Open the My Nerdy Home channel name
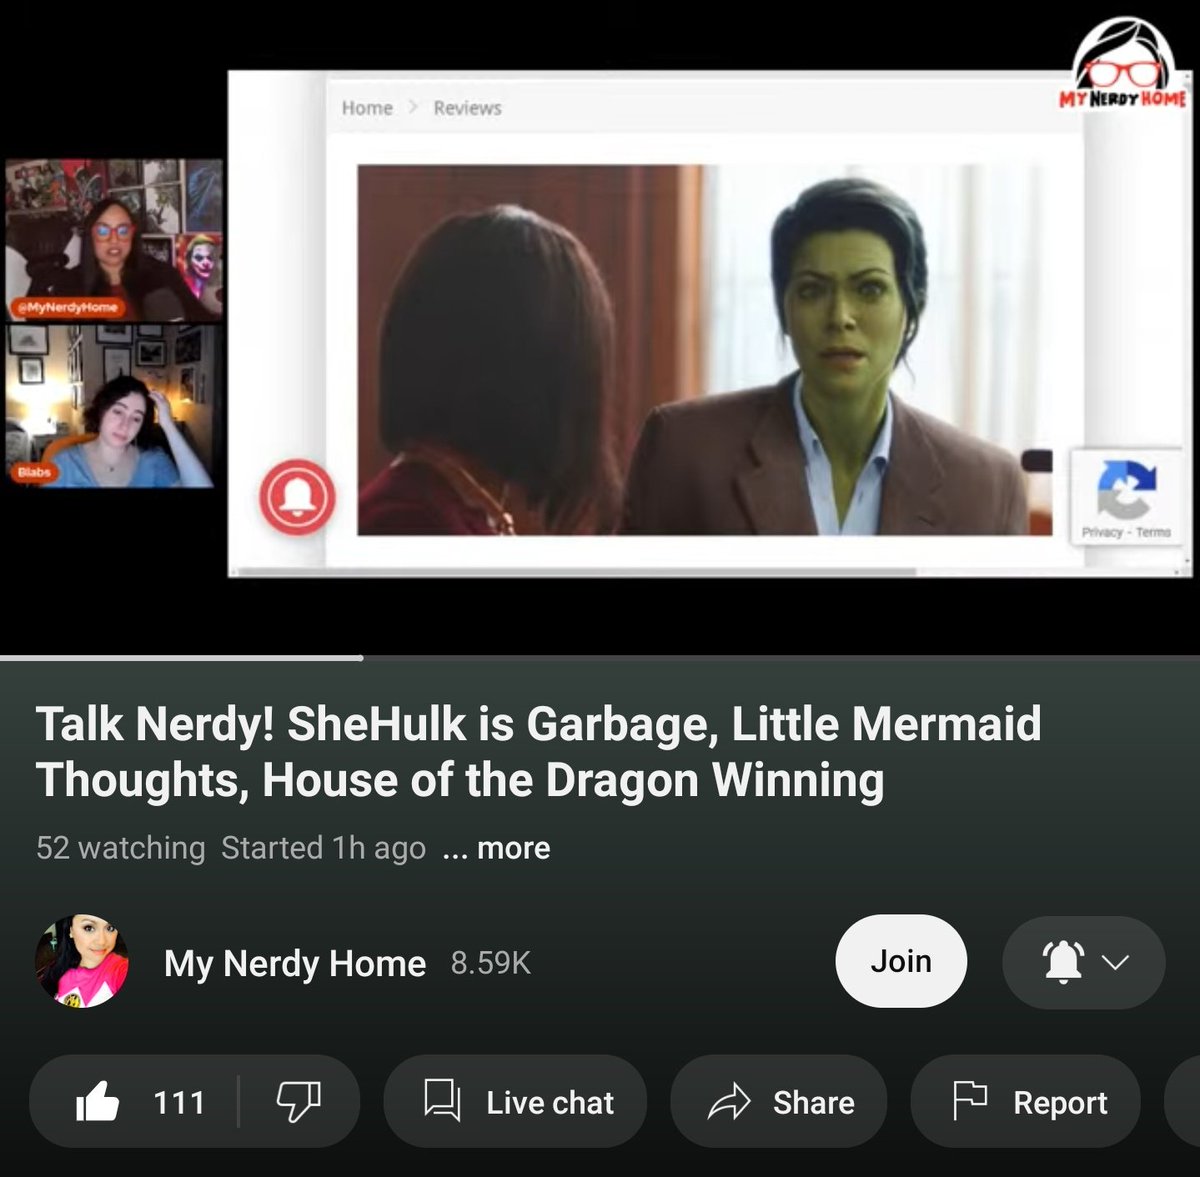 [295, 963]
